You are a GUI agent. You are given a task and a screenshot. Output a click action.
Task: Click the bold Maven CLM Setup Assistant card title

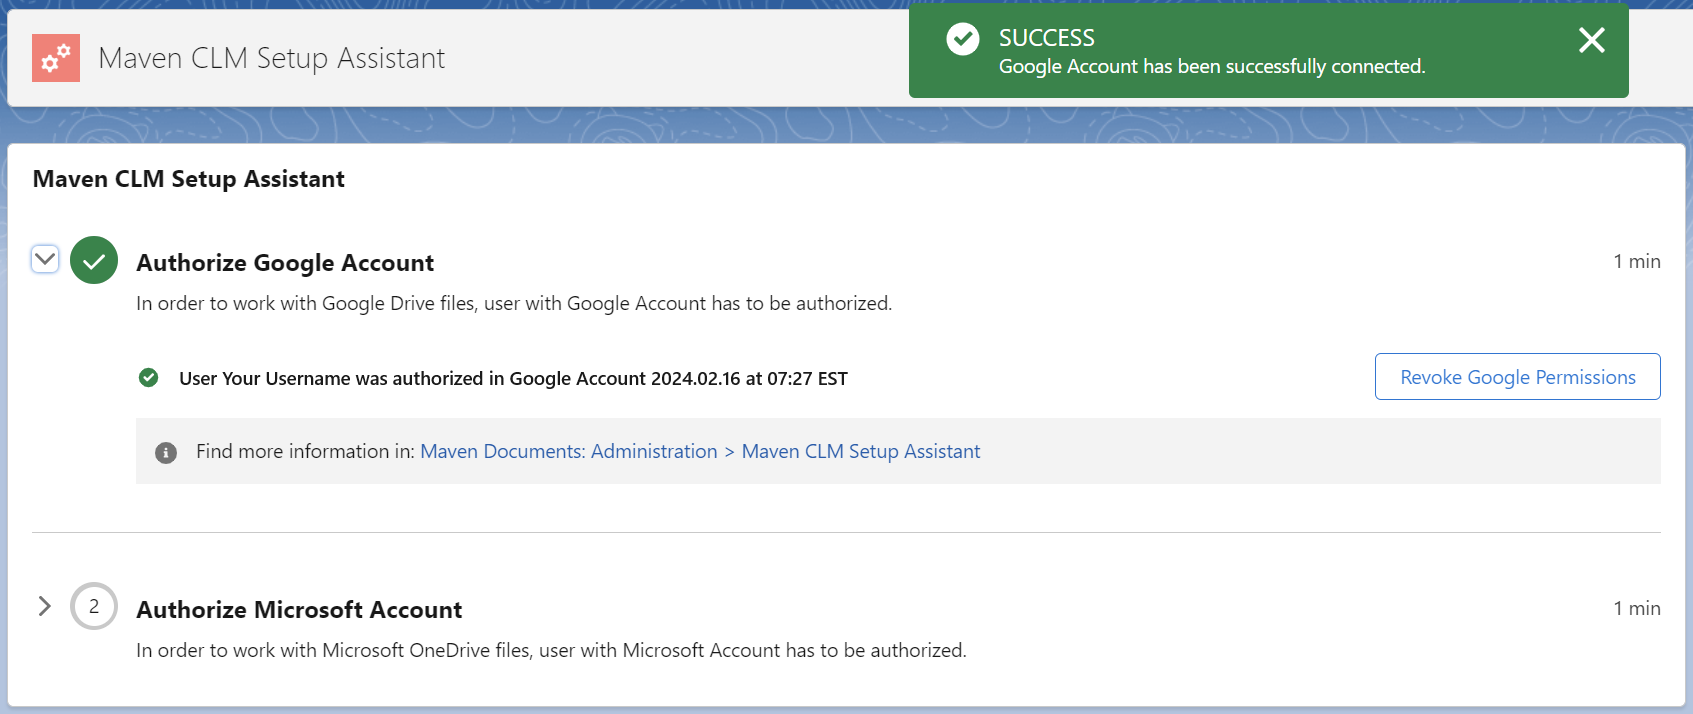pos(189,179)
